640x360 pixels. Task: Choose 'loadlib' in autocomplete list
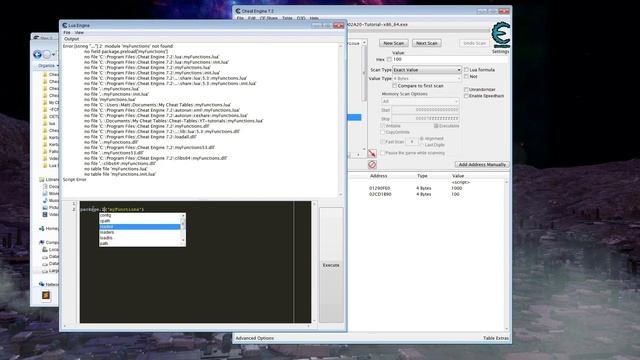[139, 238]
